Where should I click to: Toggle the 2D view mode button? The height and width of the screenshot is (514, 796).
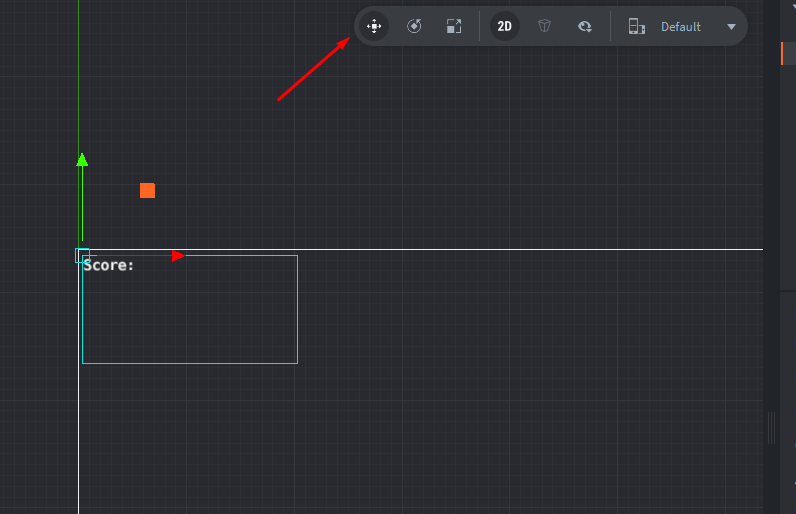click(505, 27)
